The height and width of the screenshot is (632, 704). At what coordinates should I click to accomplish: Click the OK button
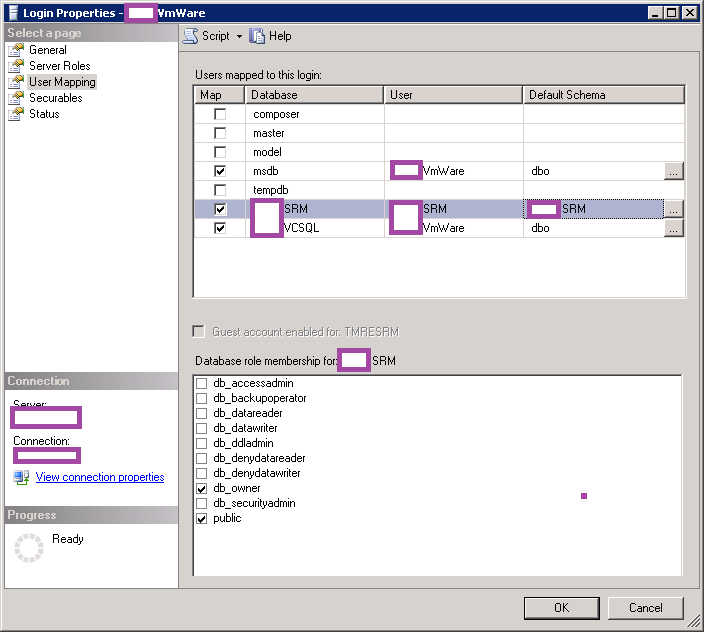click(561, 608)
